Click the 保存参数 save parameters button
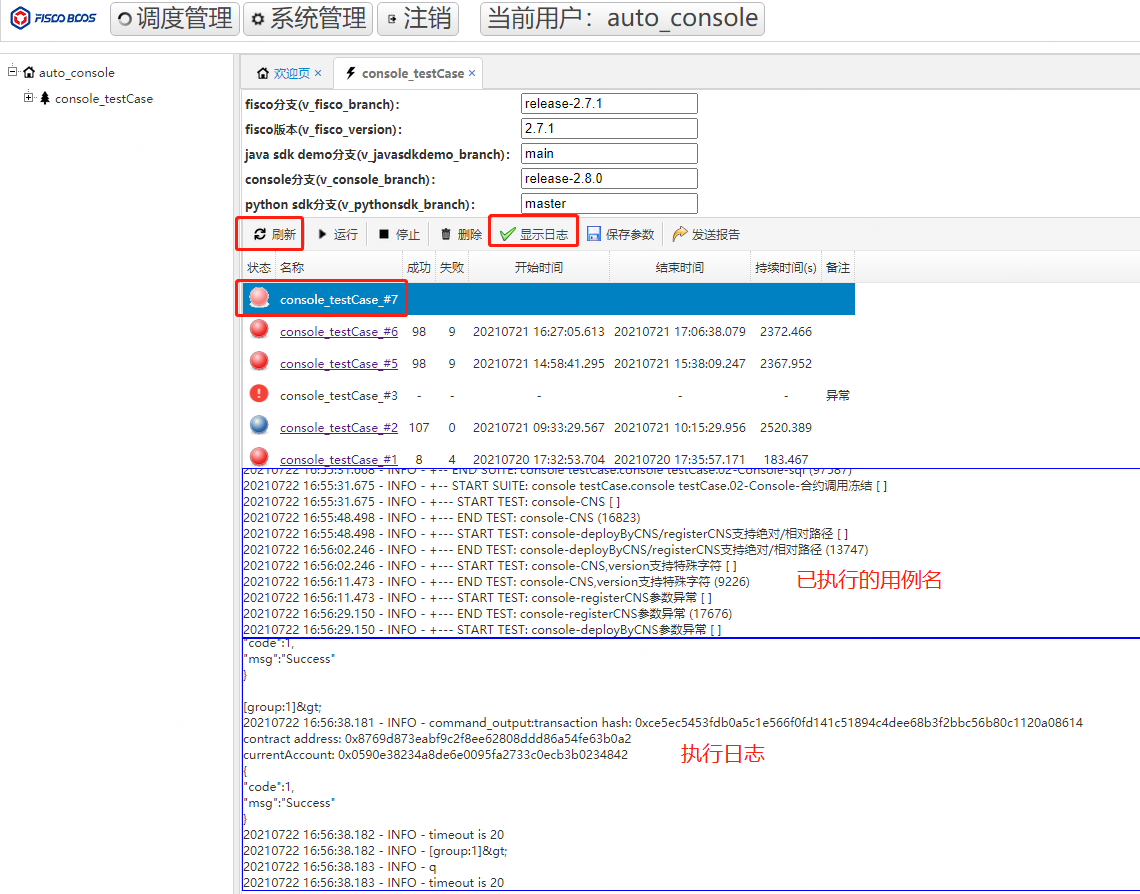1140x894 pixels. pos(620,234)
